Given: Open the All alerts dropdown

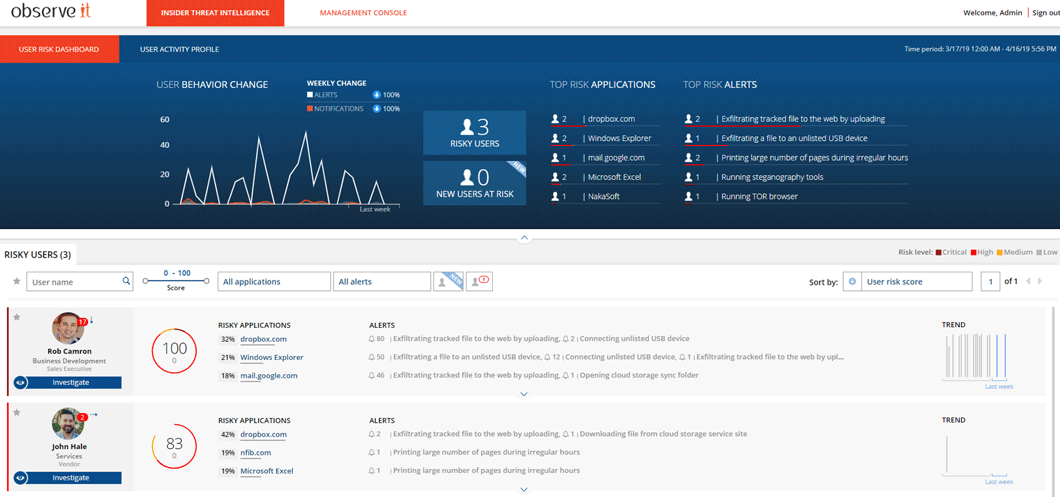Looking at the screenshot, I should point(381,282).
